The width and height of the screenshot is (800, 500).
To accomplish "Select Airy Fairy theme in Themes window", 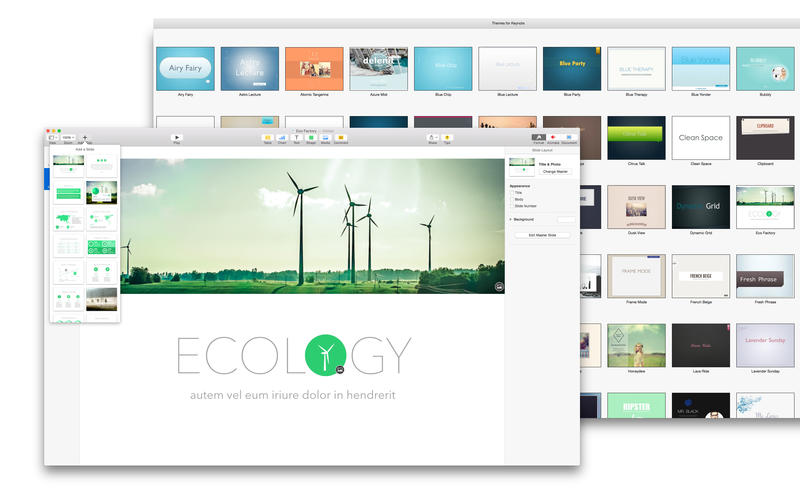I will [185, 69].
